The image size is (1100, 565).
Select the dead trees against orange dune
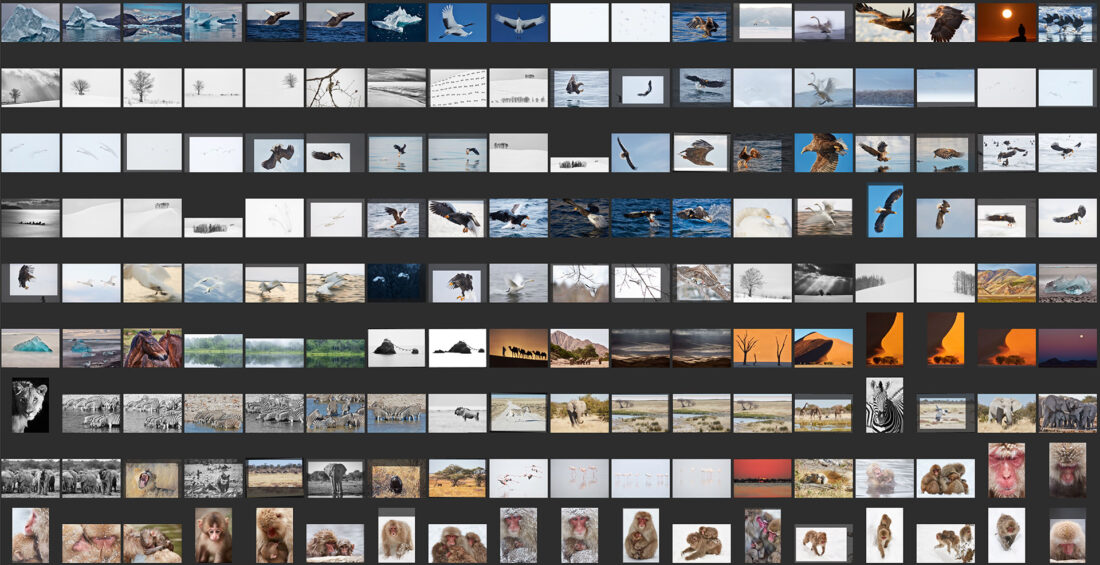pyautogui.click(x=762, y=347)
